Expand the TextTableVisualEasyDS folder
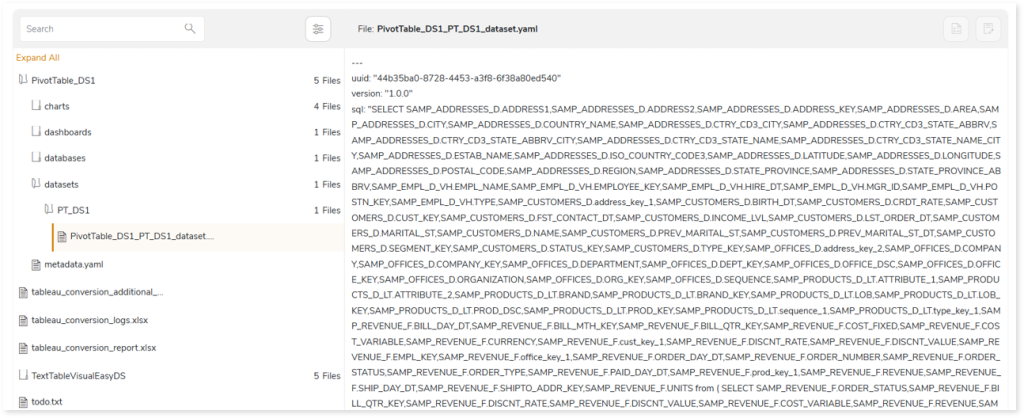 tap(23, 375)
